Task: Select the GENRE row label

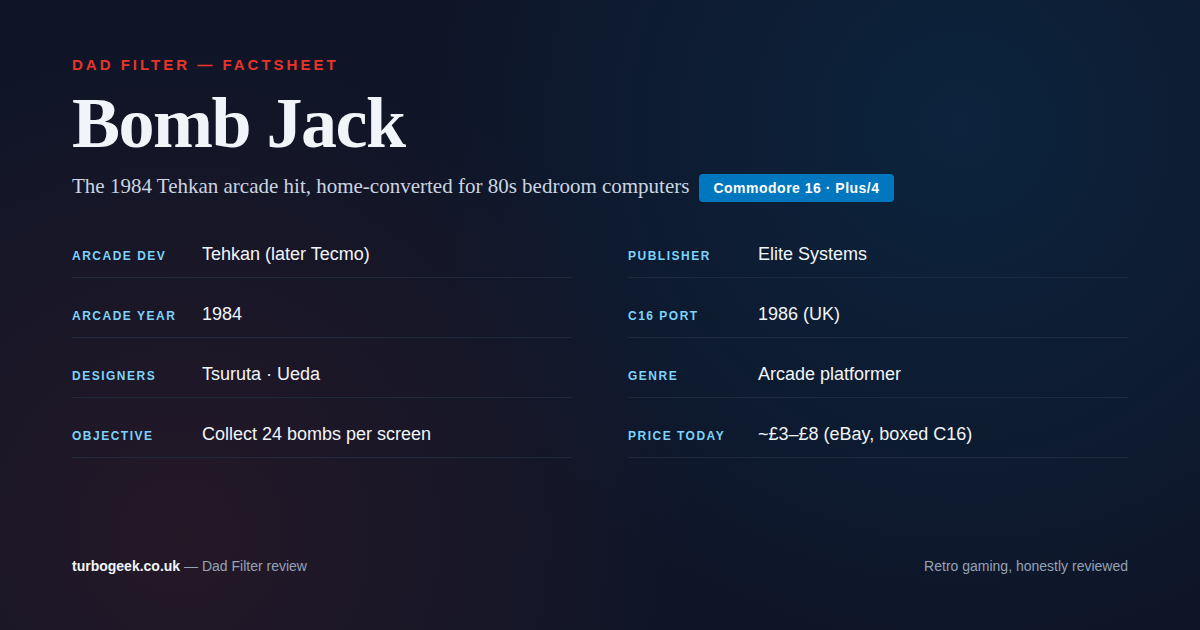Action: [653, 375]
